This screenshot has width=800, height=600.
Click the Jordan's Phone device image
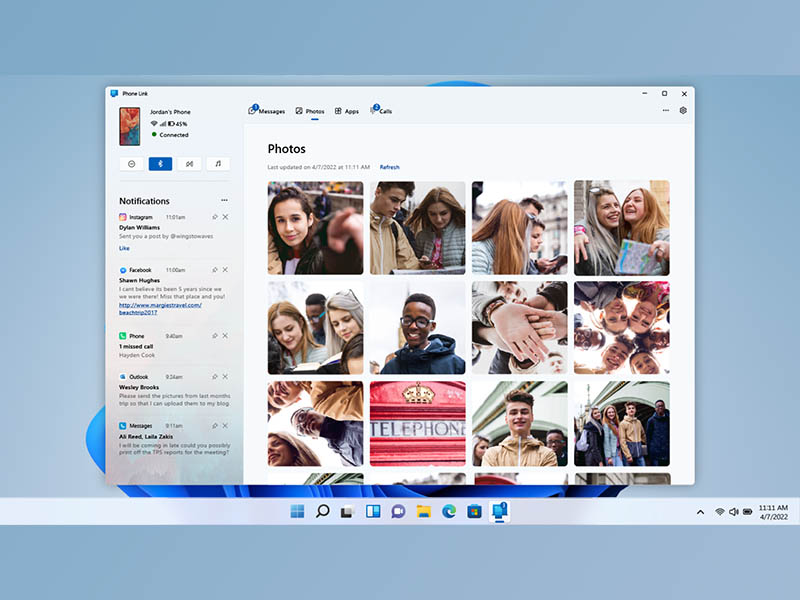(130, 126)
